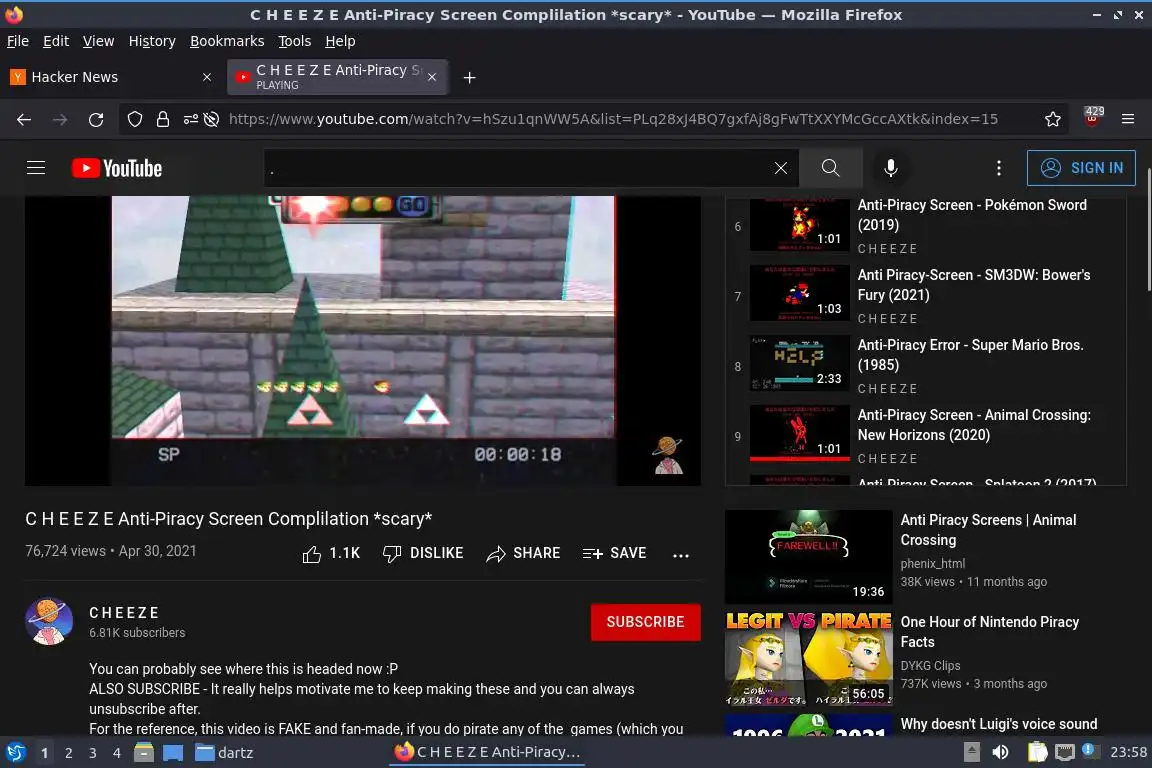The width and height of the screenshot is (1152, 768).
Task: Click the autoplay blocked icon
Action: [x=212, y=119]
